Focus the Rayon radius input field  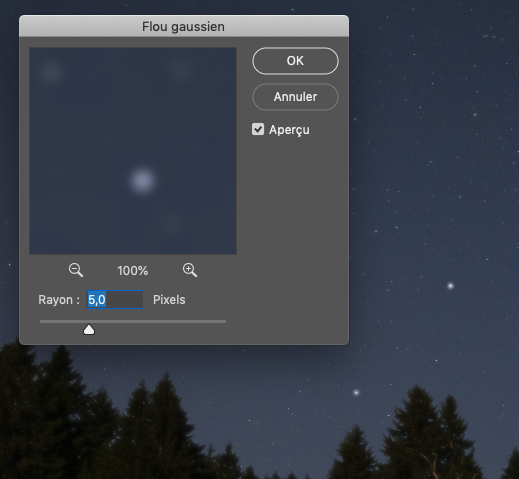click(x=115, y=300)
